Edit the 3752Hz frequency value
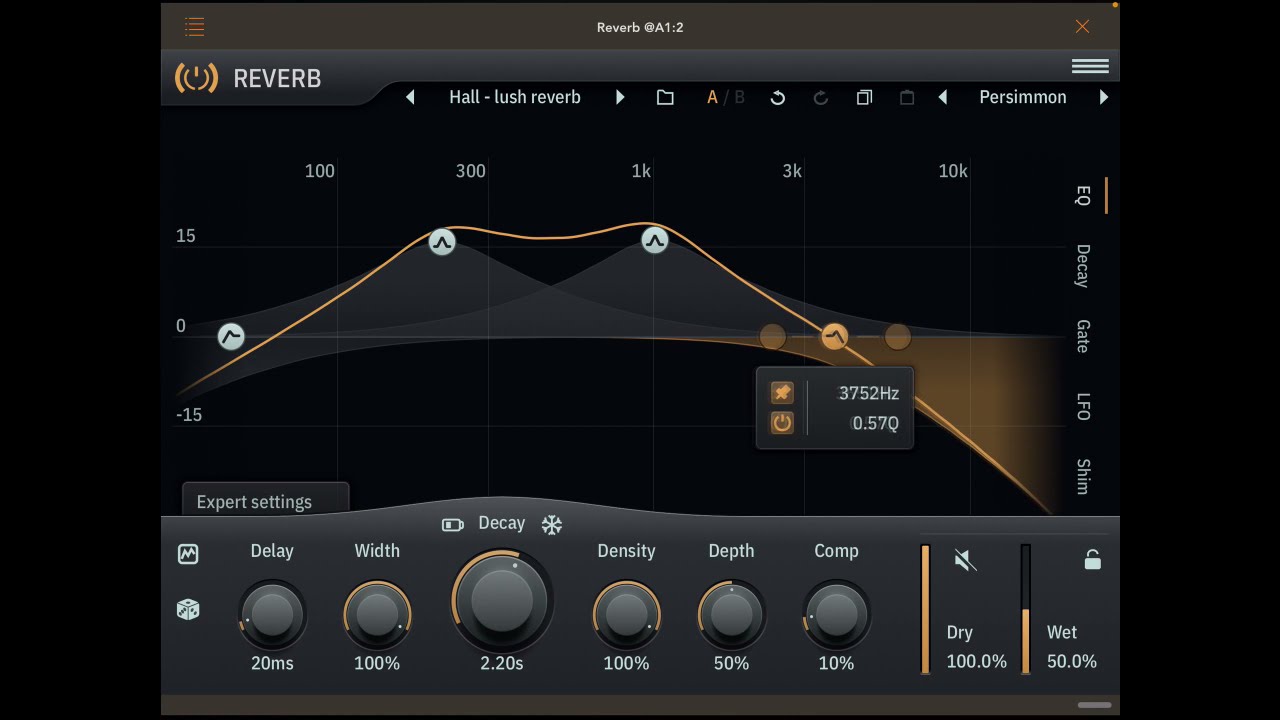The height and width of the screenshot is (720, 1280). [x=868, y=393]
